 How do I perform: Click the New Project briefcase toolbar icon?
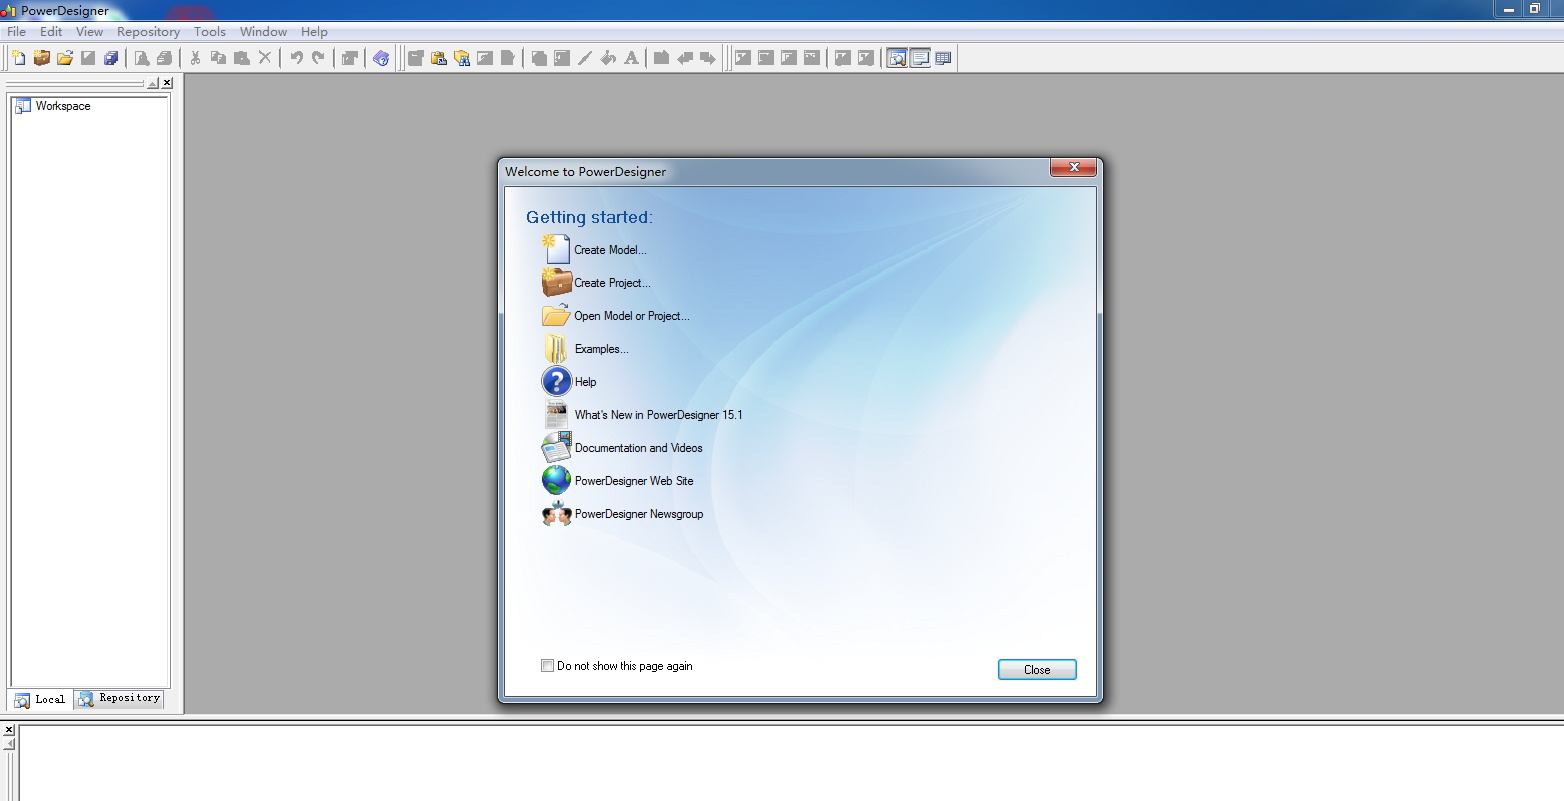41,58
